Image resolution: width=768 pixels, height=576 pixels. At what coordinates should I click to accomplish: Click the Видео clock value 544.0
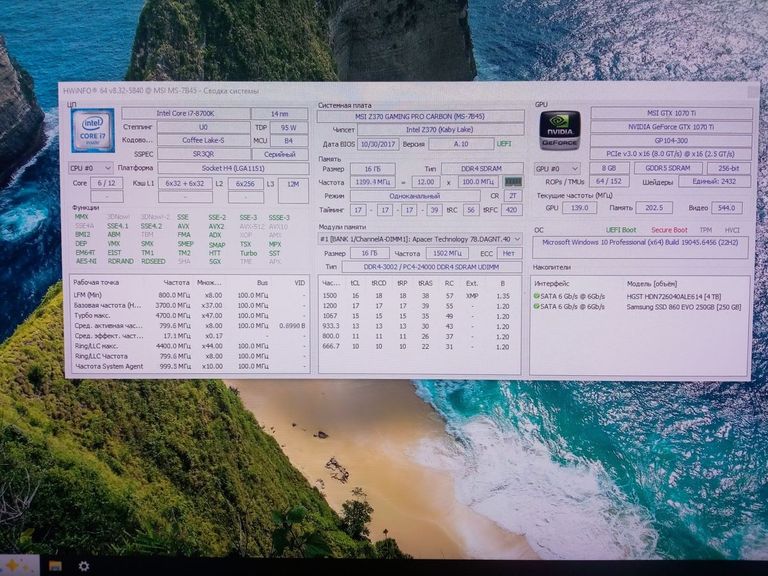(x=726, y=208)
